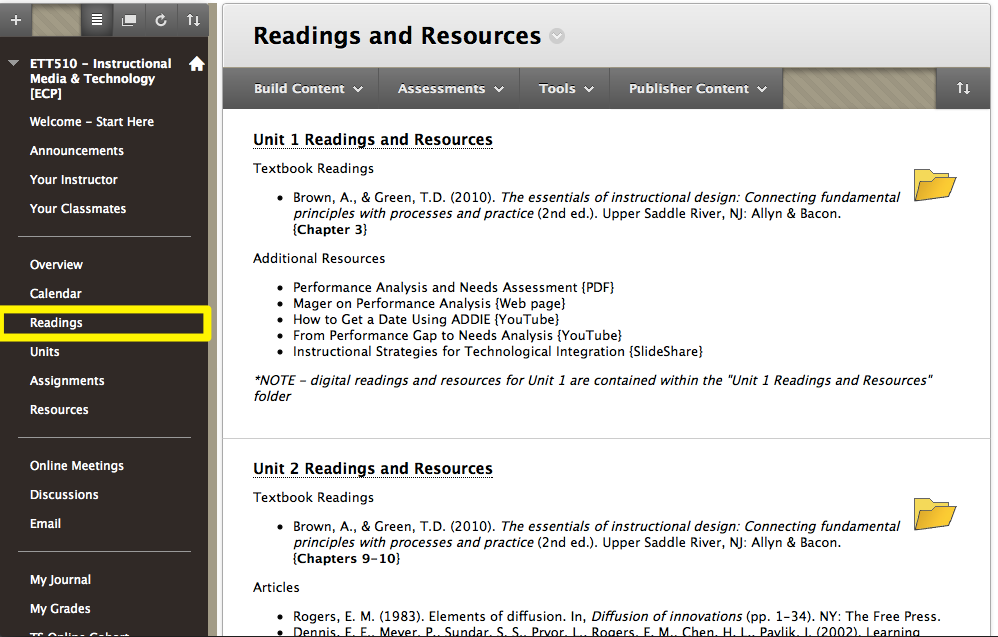The height and width of the screenshot is (637, 998).
Task: Open Online Meetings page
Action: pos(76,466)
